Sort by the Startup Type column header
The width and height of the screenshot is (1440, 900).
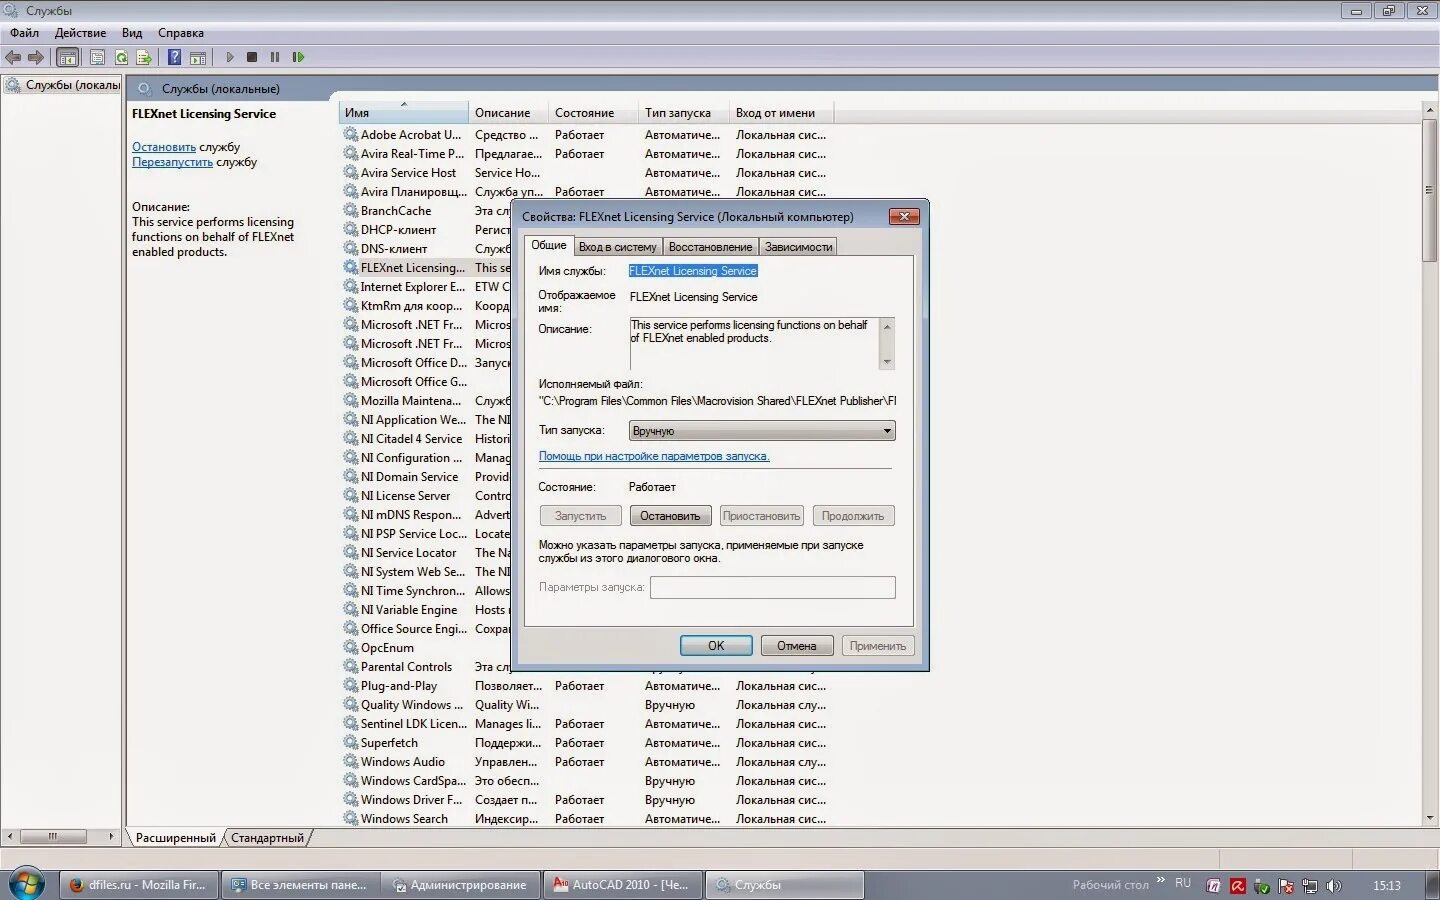pyautogui.click(x=683, y=112)
